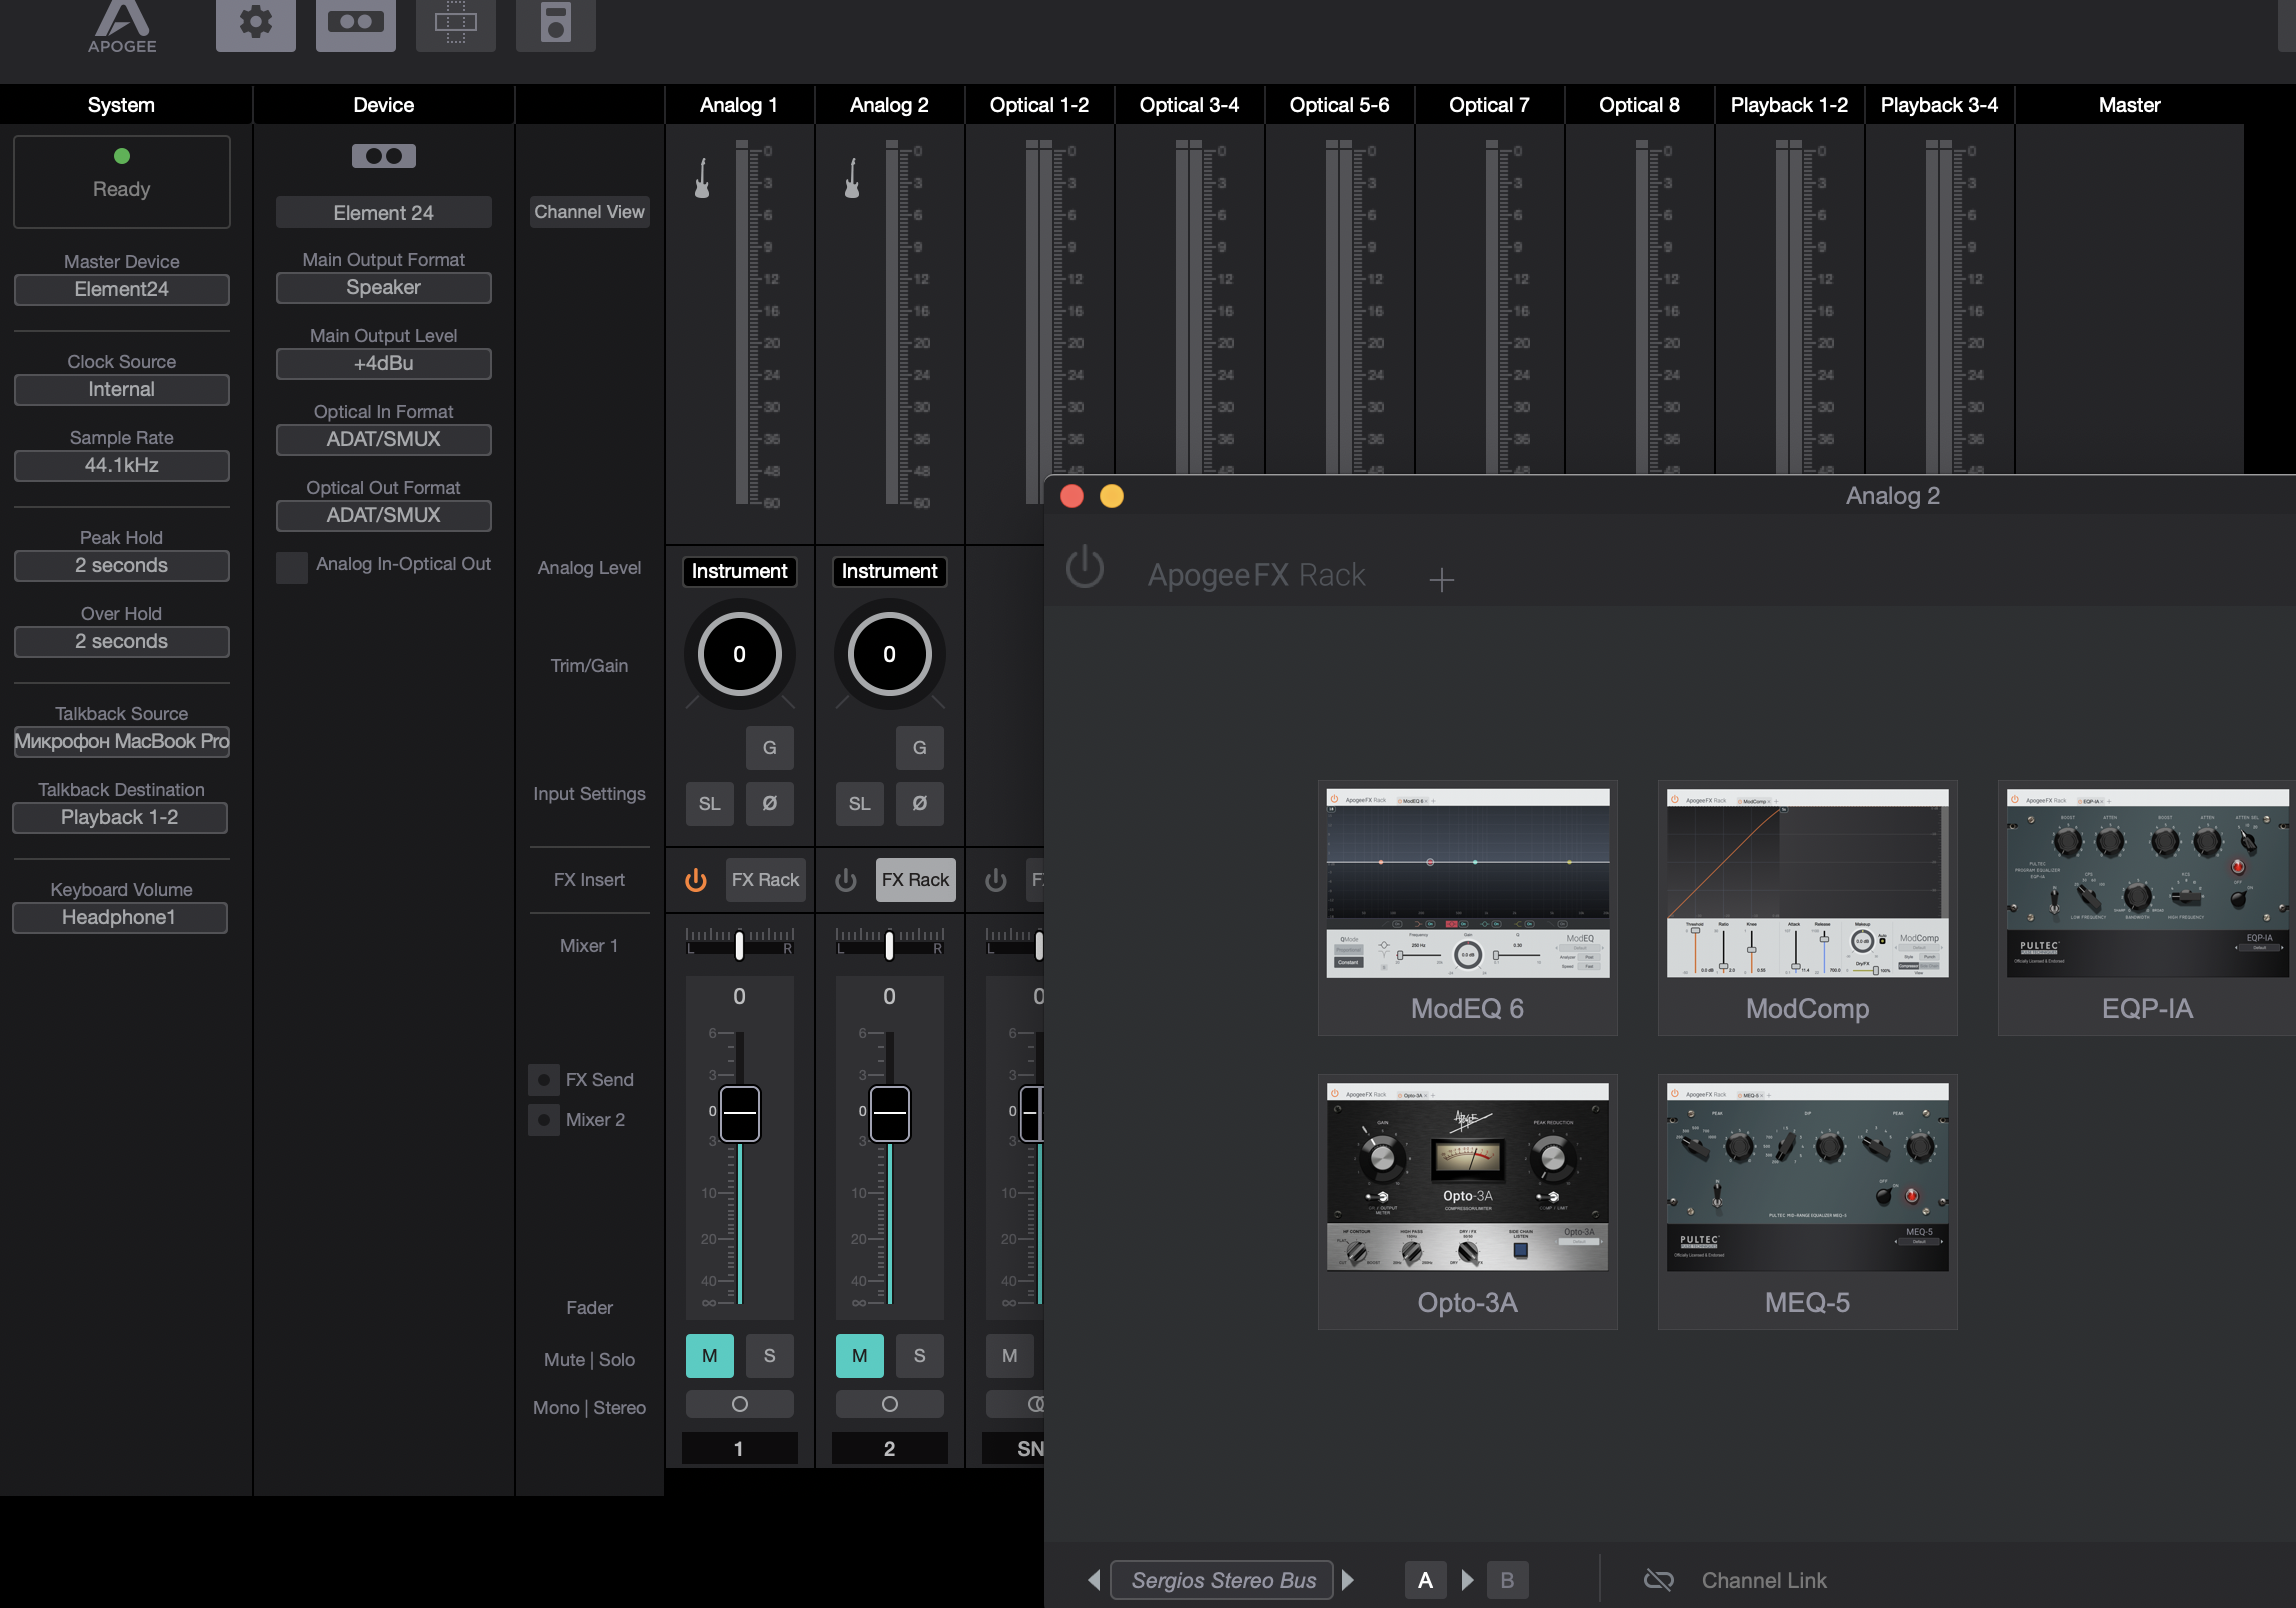
Task: Go to next preset with right arrow
Action: [x=1348, y=1580]
